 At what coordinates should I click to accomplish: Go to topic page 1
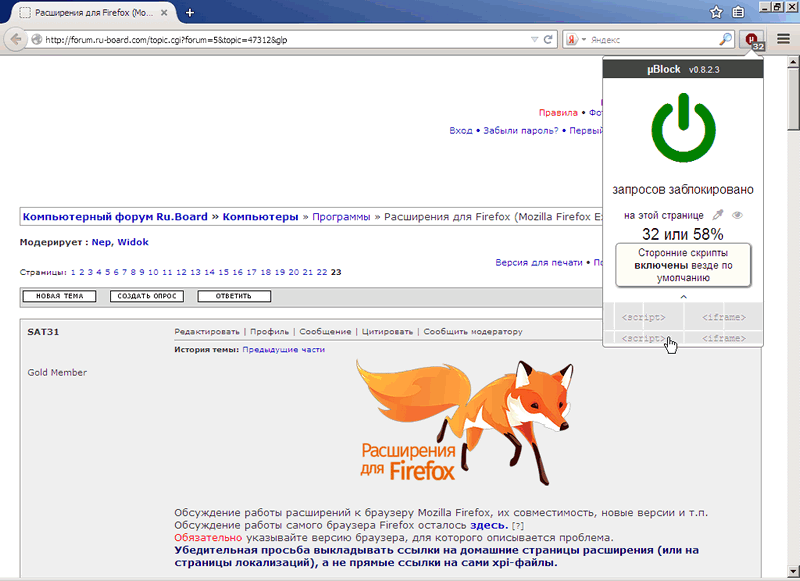pyautogui.click(x=73, y=272)
